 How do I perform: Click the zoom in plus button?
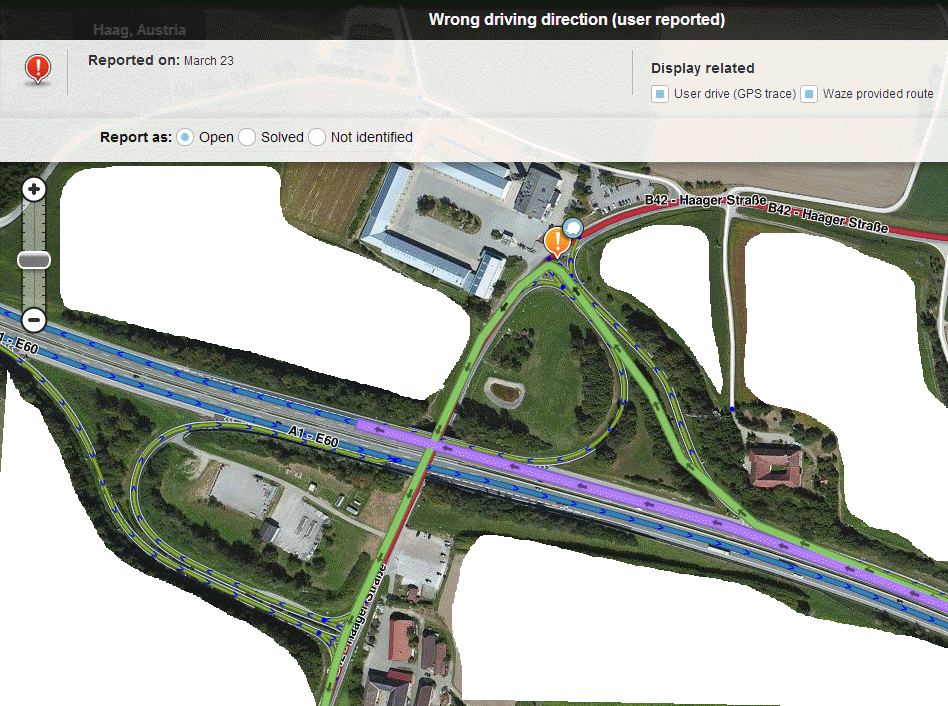tap(34, 190)
